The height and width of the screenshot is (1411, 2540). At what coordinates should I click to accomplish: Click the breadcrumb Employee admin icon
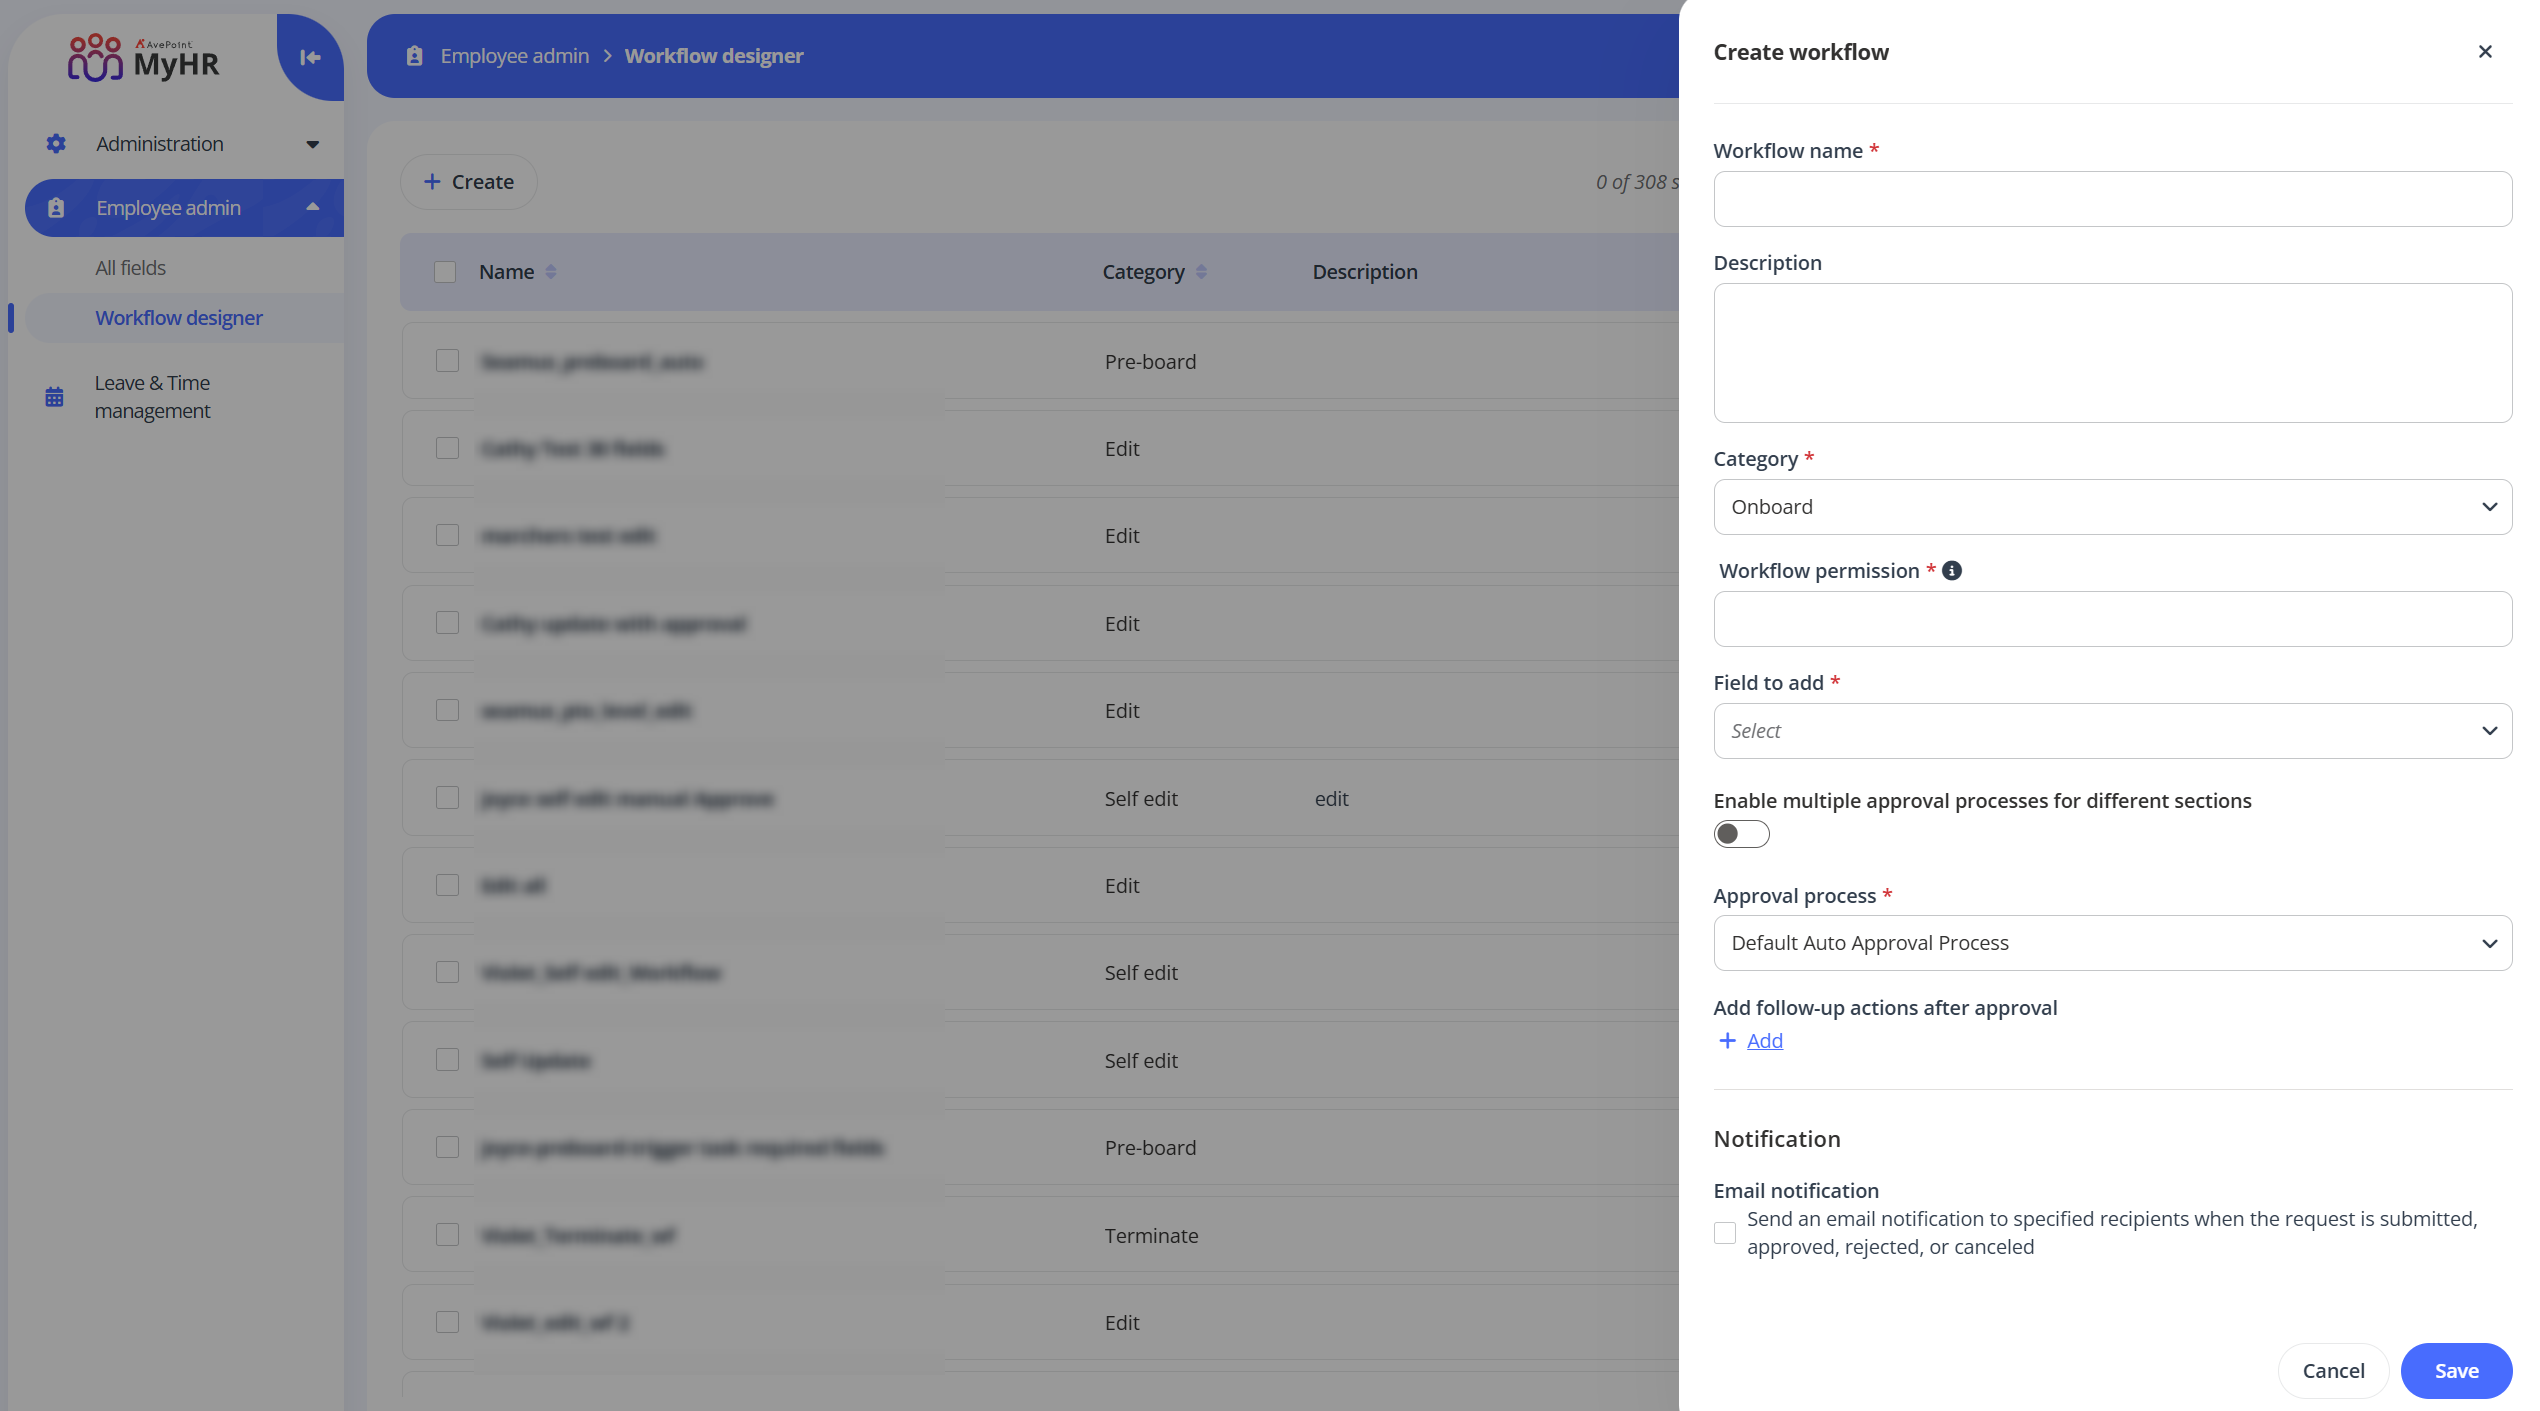pyautogui.click(x=415, y=56)
